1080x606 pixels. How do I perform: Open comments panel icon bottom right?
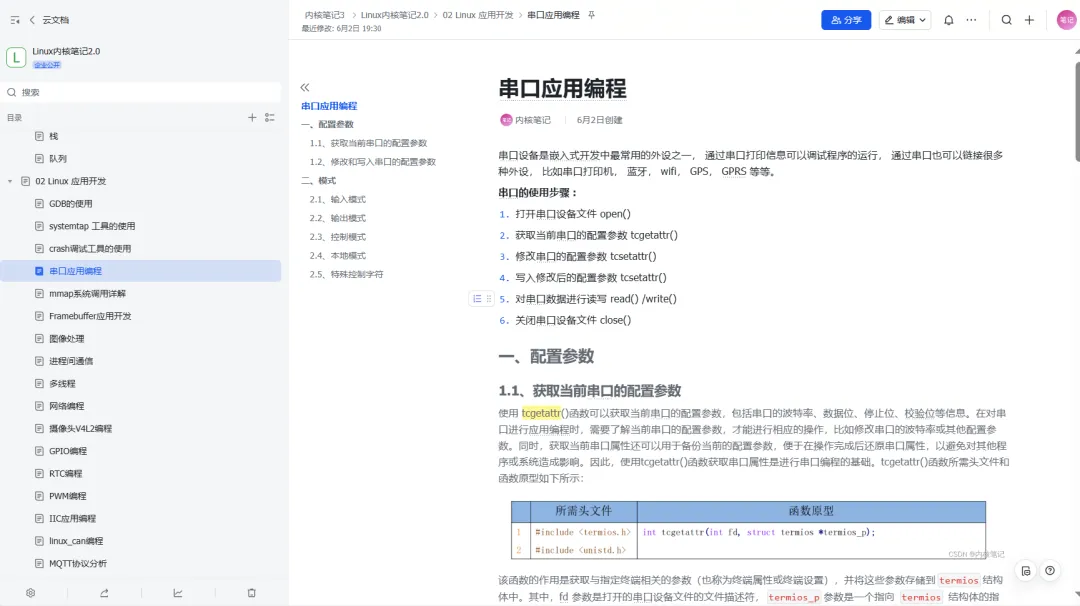[1026, 571]
